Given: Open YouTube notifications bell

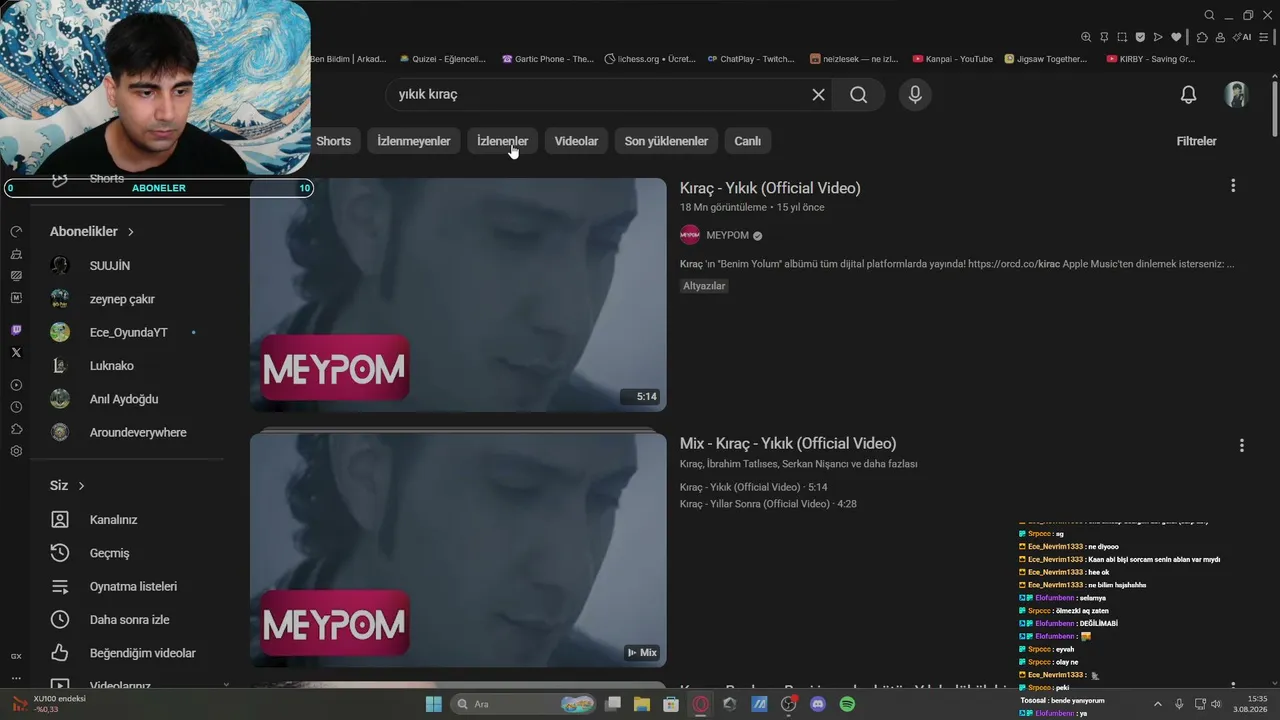Looking at the screenshot, I should (x=1188, y=94).
